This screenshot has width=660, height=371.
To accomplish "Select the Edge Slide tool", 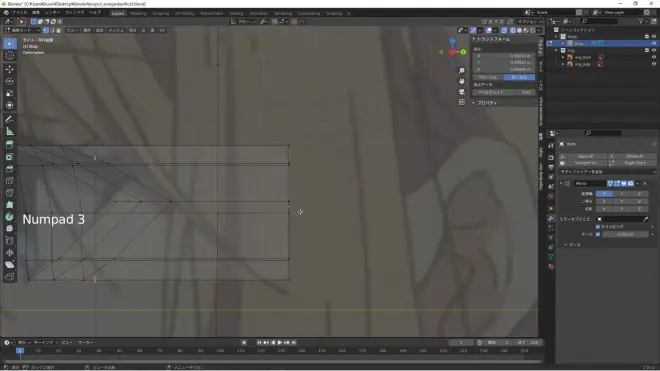I will coord(10,241).
